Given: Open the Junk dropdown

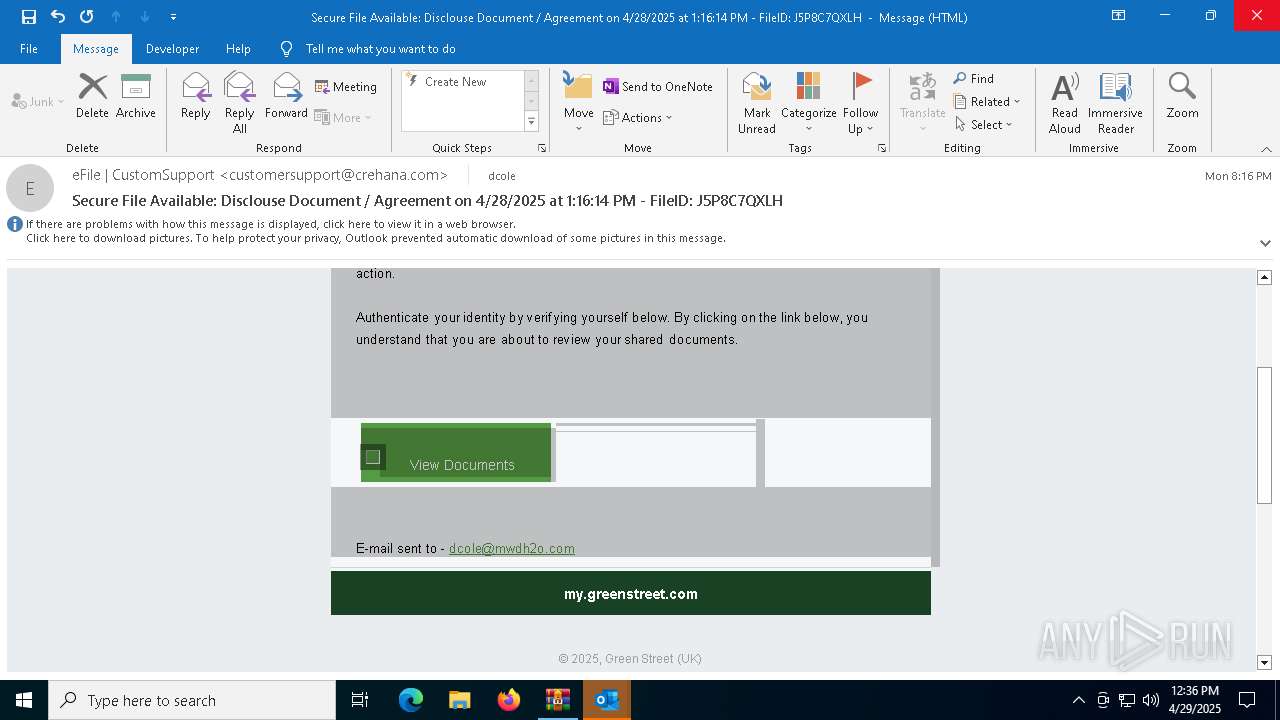Looking at the screenshot, I should pyautogui.click(x=38, y=101).
